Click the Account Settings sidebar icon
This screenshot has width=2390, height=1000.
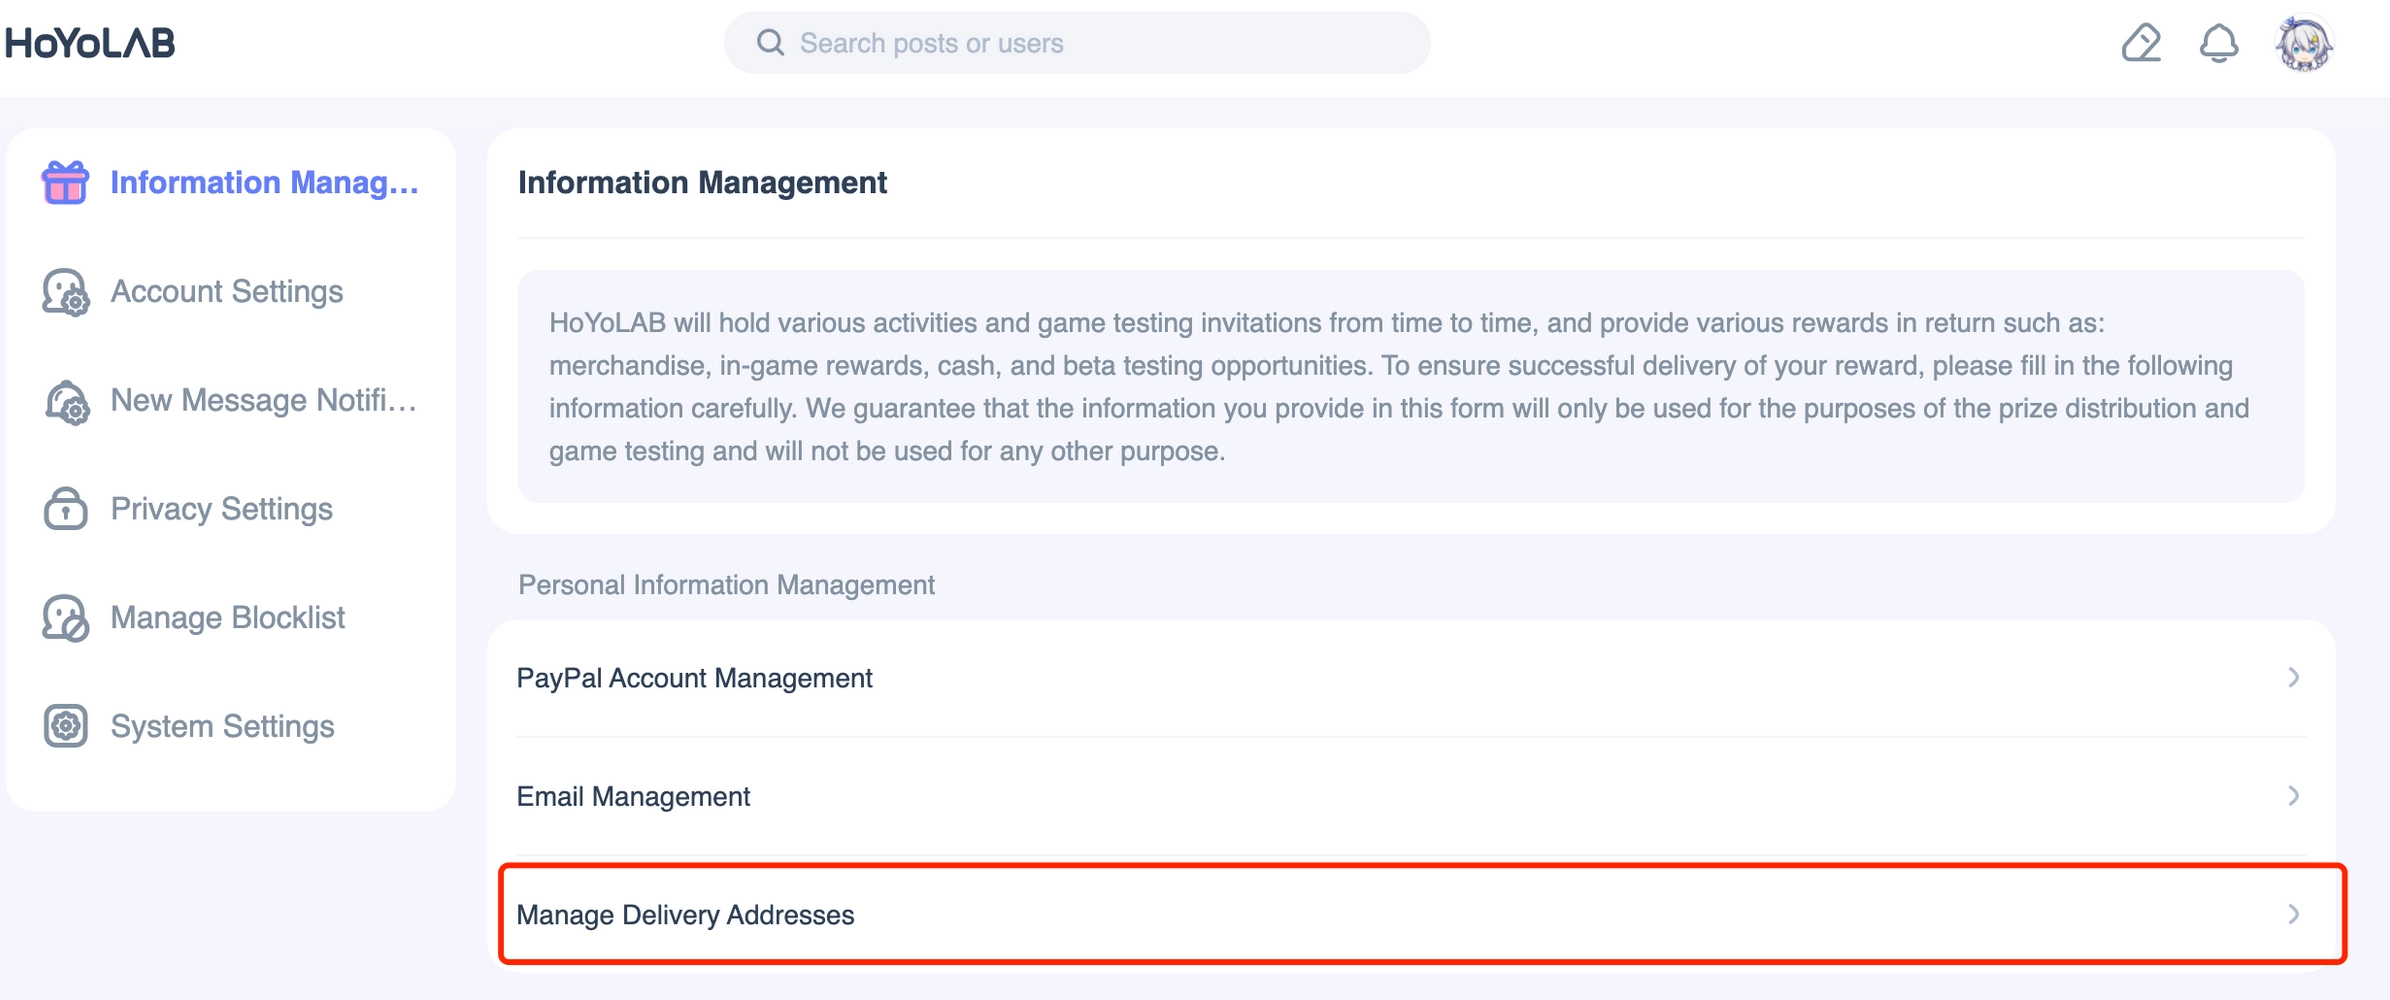tap(65, 292)
